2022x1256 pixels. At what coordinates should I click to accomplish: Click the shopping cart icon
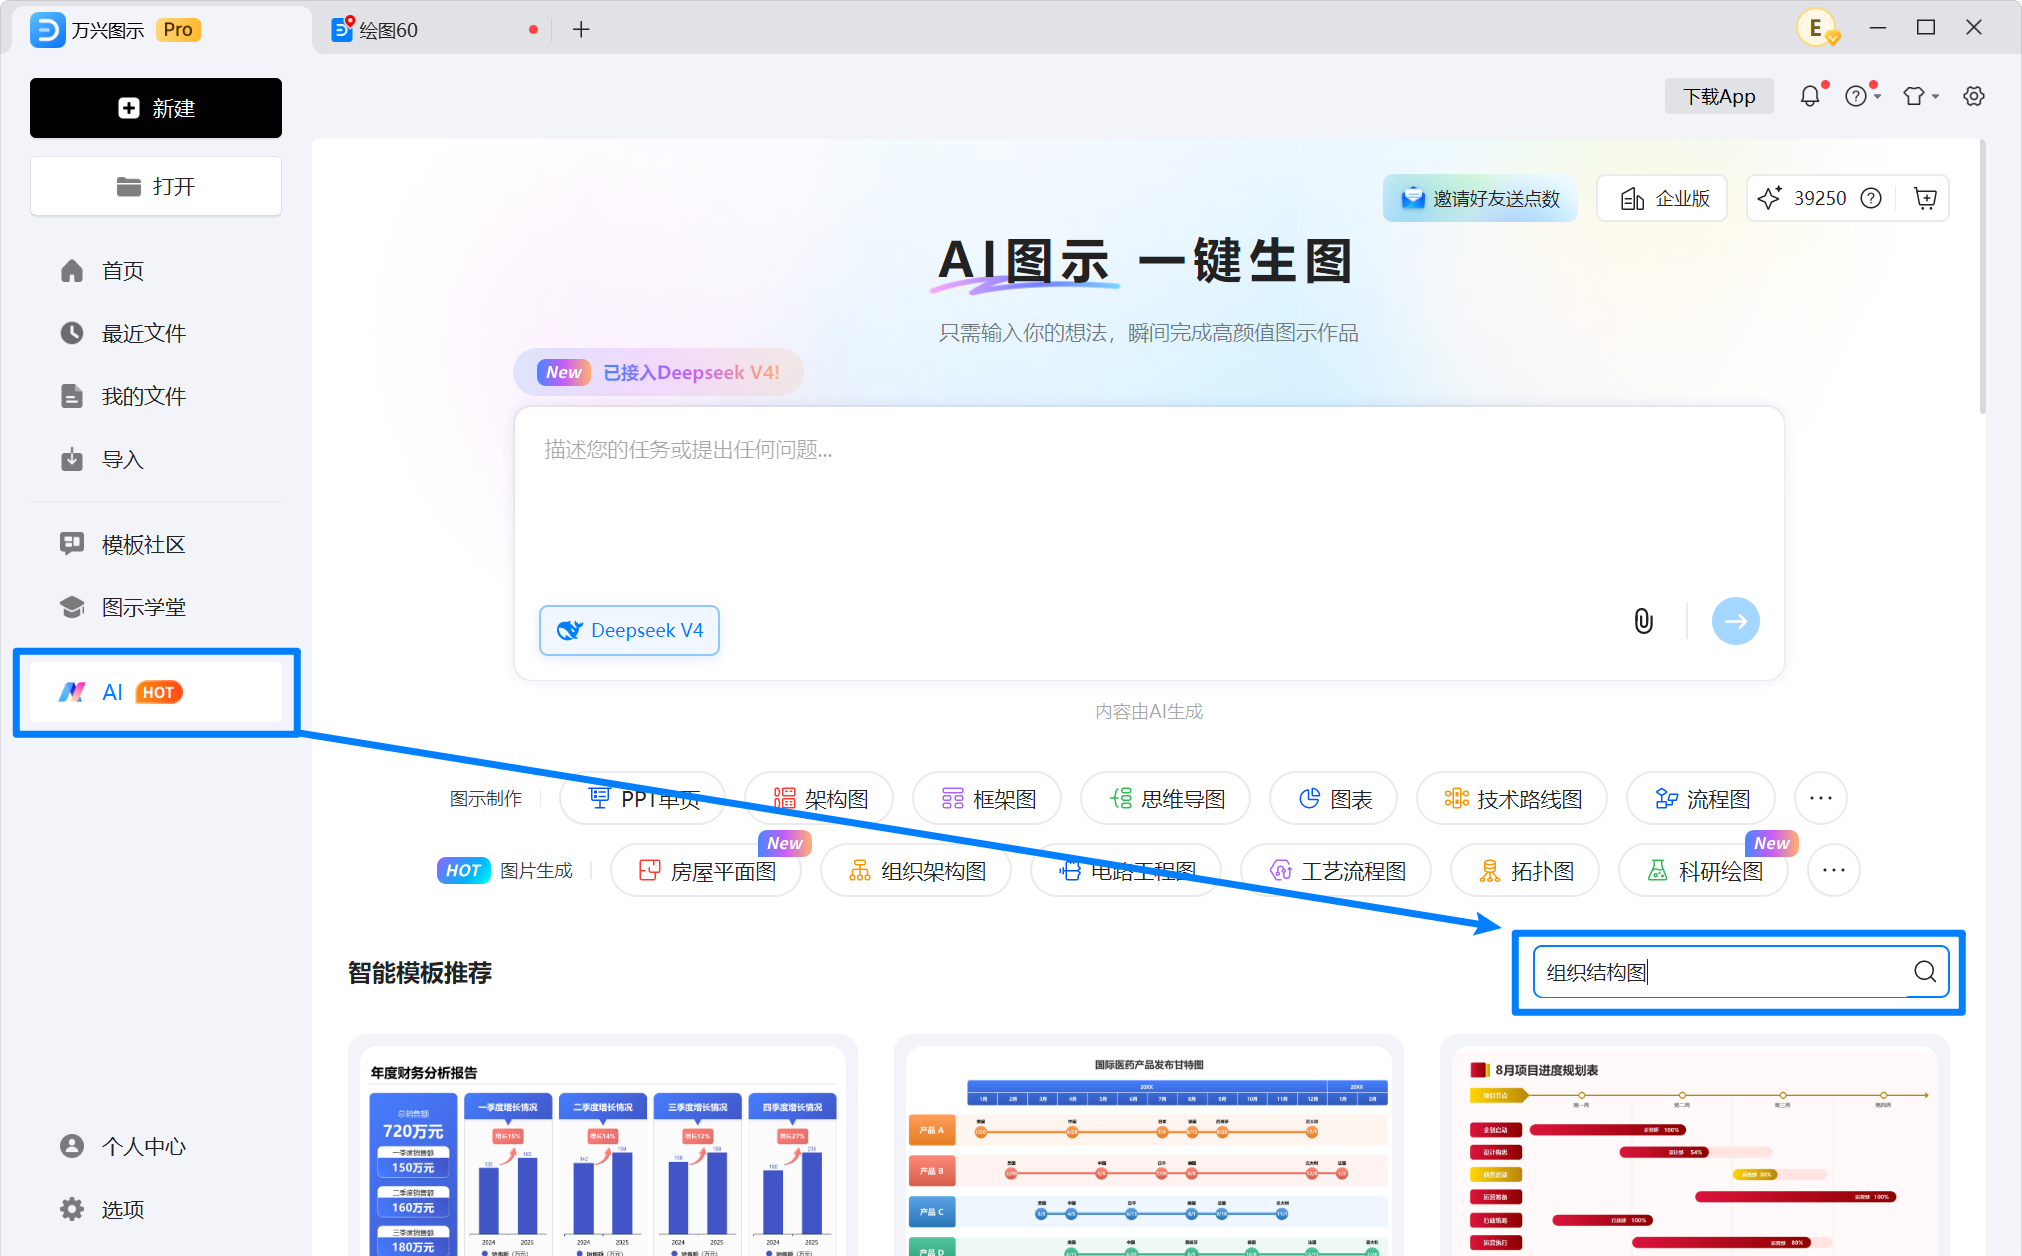1925,198
